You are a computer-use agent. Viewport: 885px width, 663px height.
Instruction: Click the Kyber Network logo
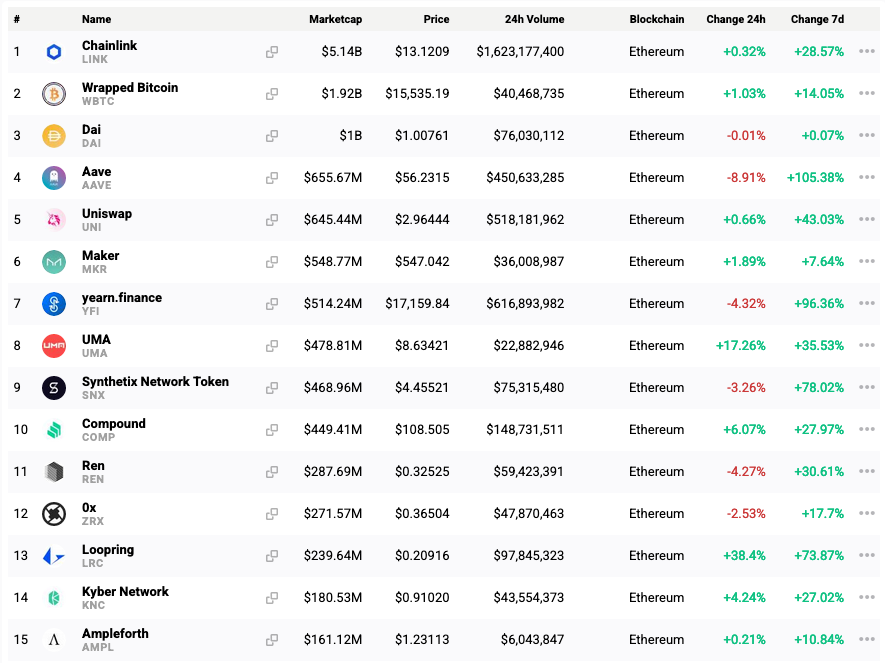[54, 598]
